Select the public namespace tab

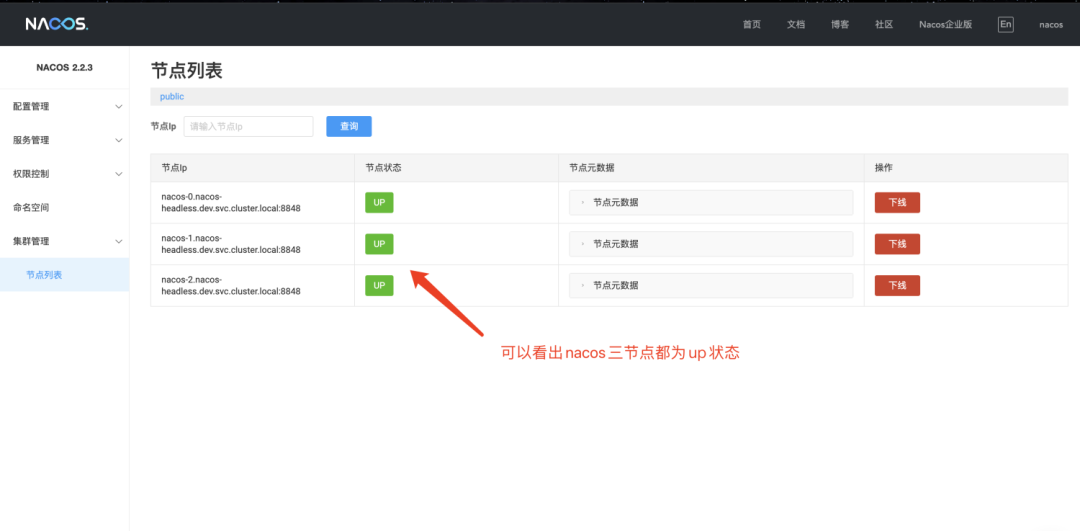[x=172, y=97]
